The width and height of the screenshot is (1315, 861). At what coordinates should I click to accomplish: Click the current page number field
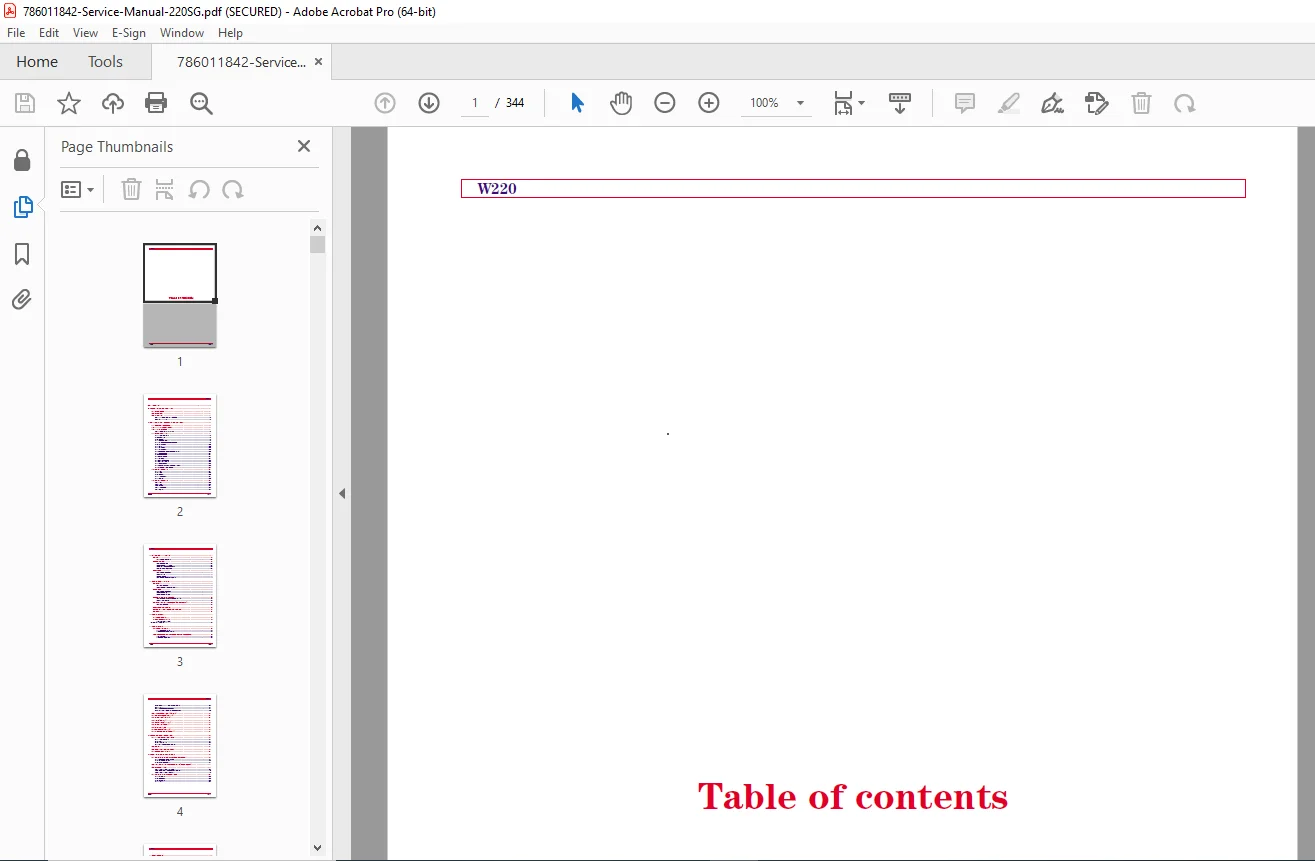[475, 103]
